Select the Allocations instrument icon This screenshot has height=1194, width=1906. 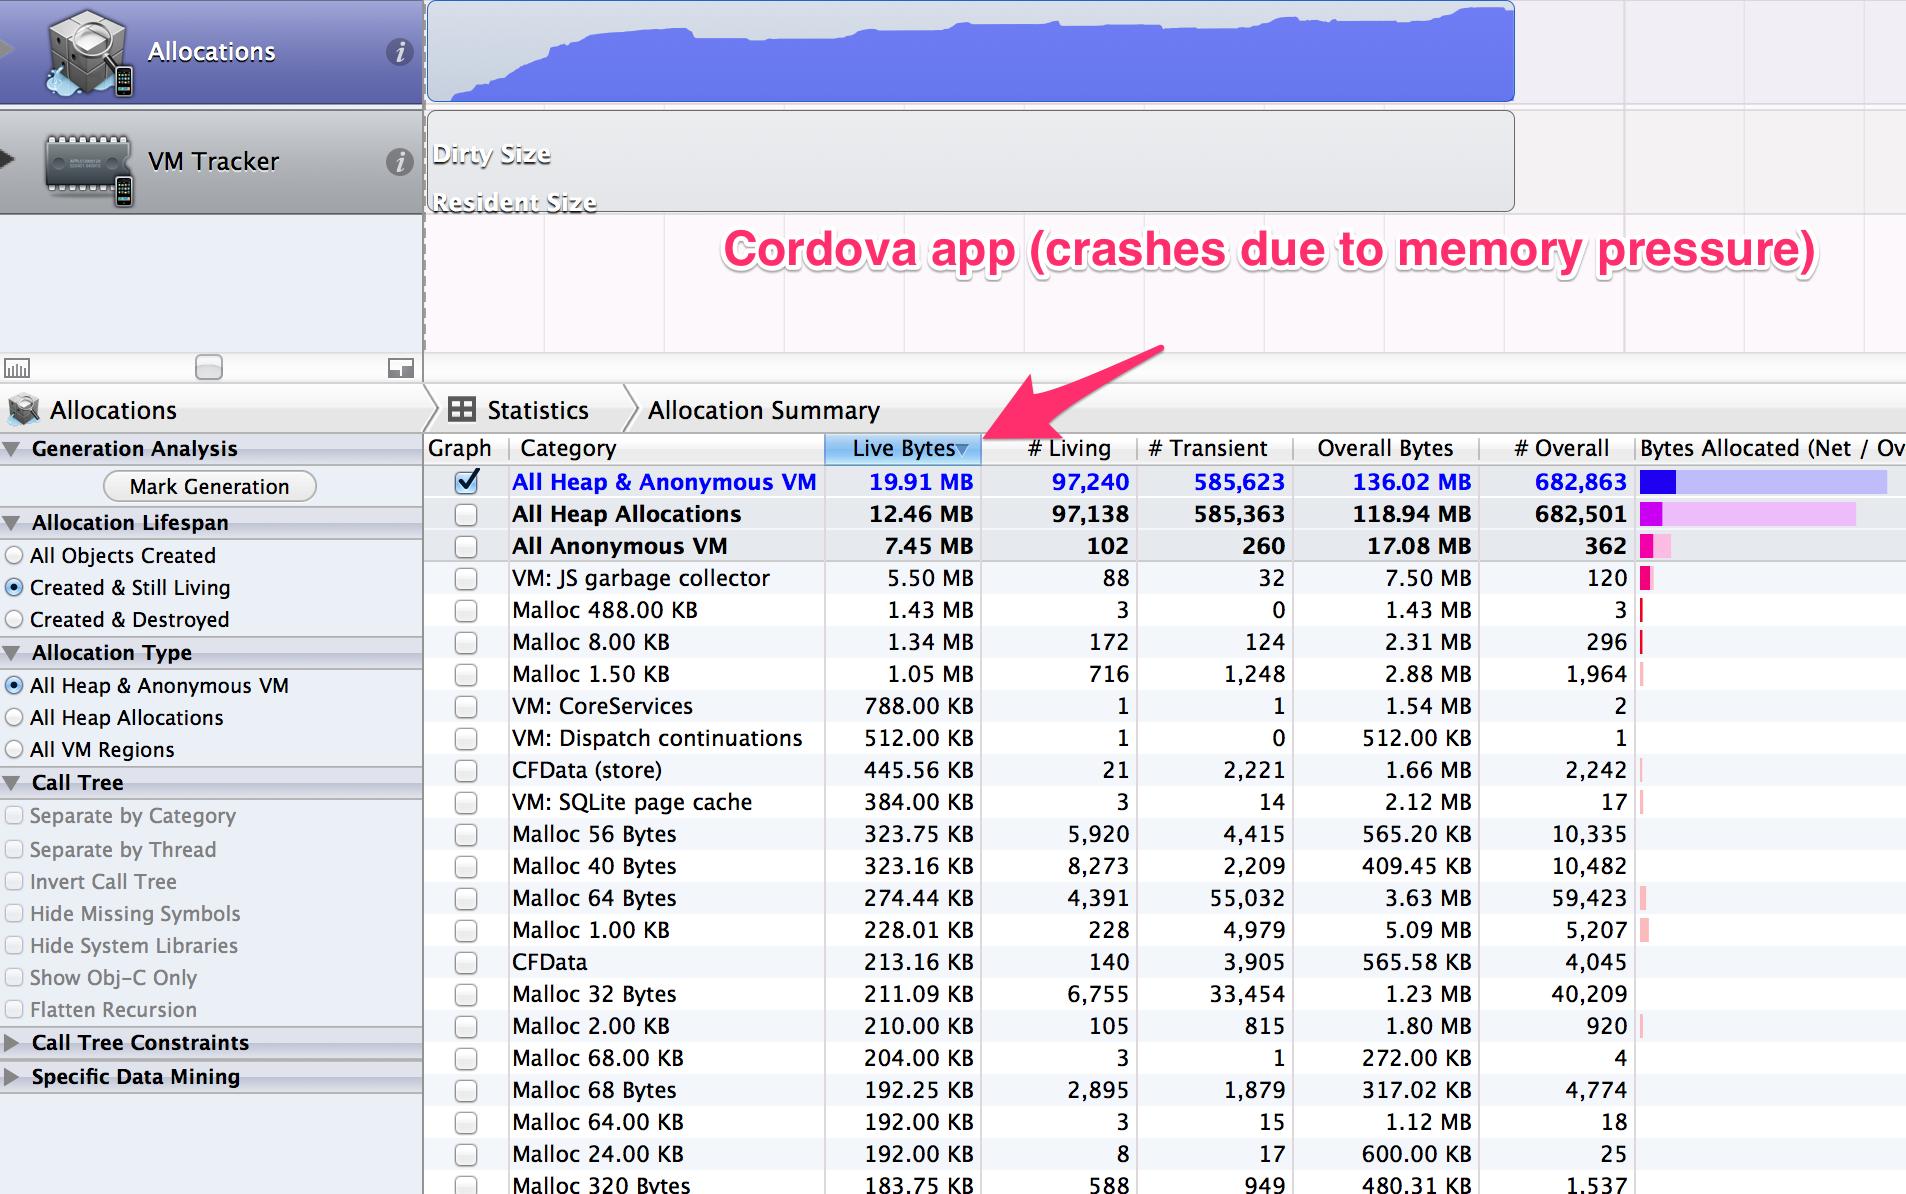coord(89,52)
